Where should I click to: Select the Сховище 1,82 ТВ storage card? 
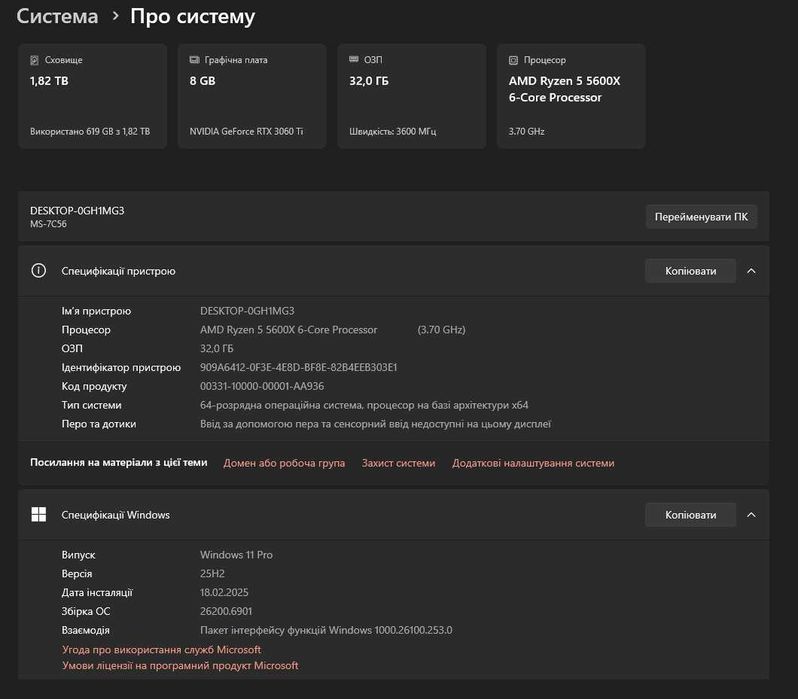[92, 96]
